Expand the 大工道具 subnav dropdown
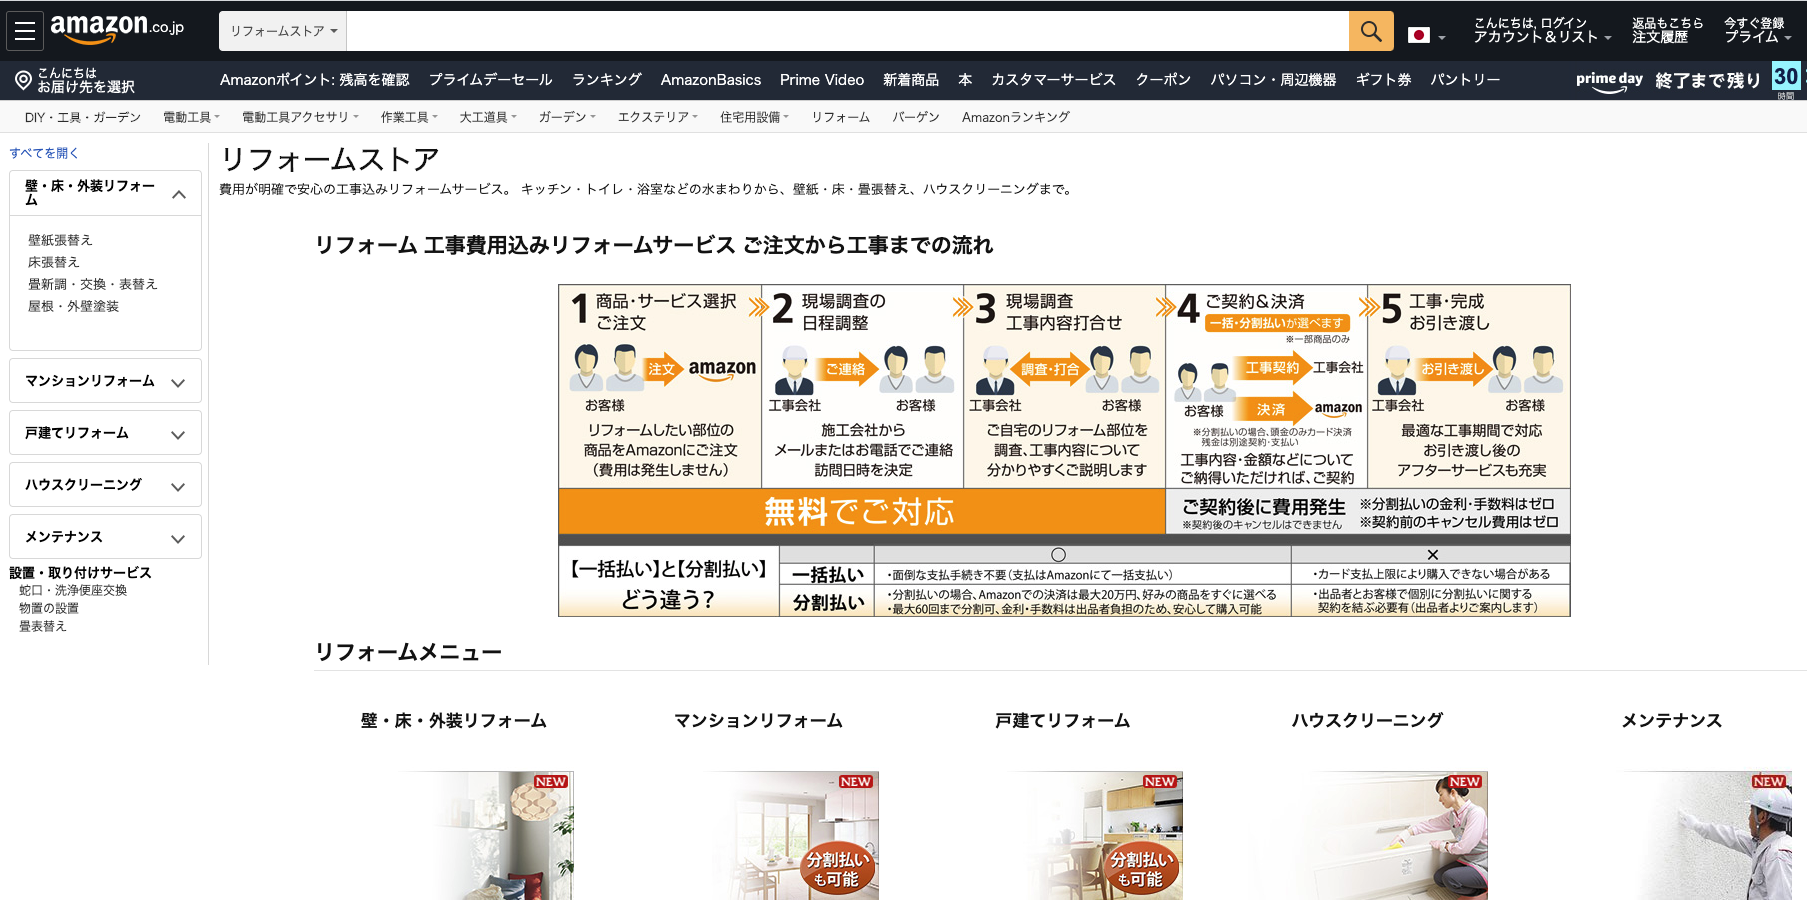 click(488, 117)
